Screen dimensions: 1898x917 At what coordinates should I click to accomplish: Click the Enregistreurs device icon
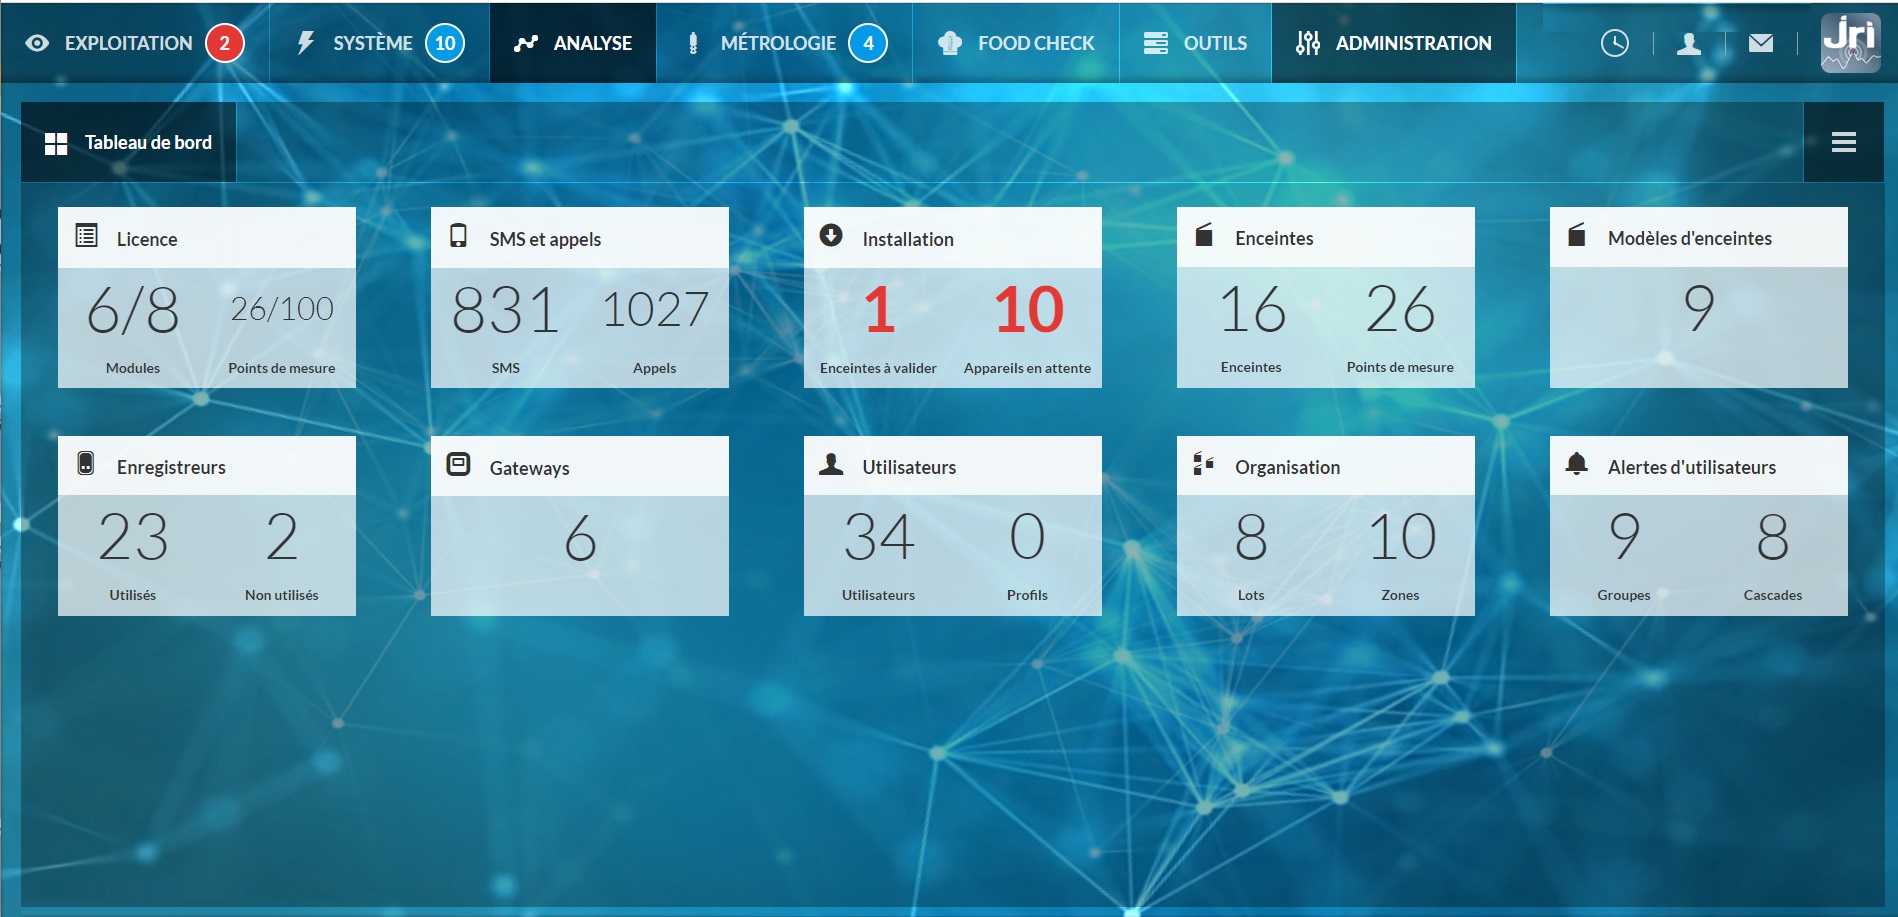86,464
